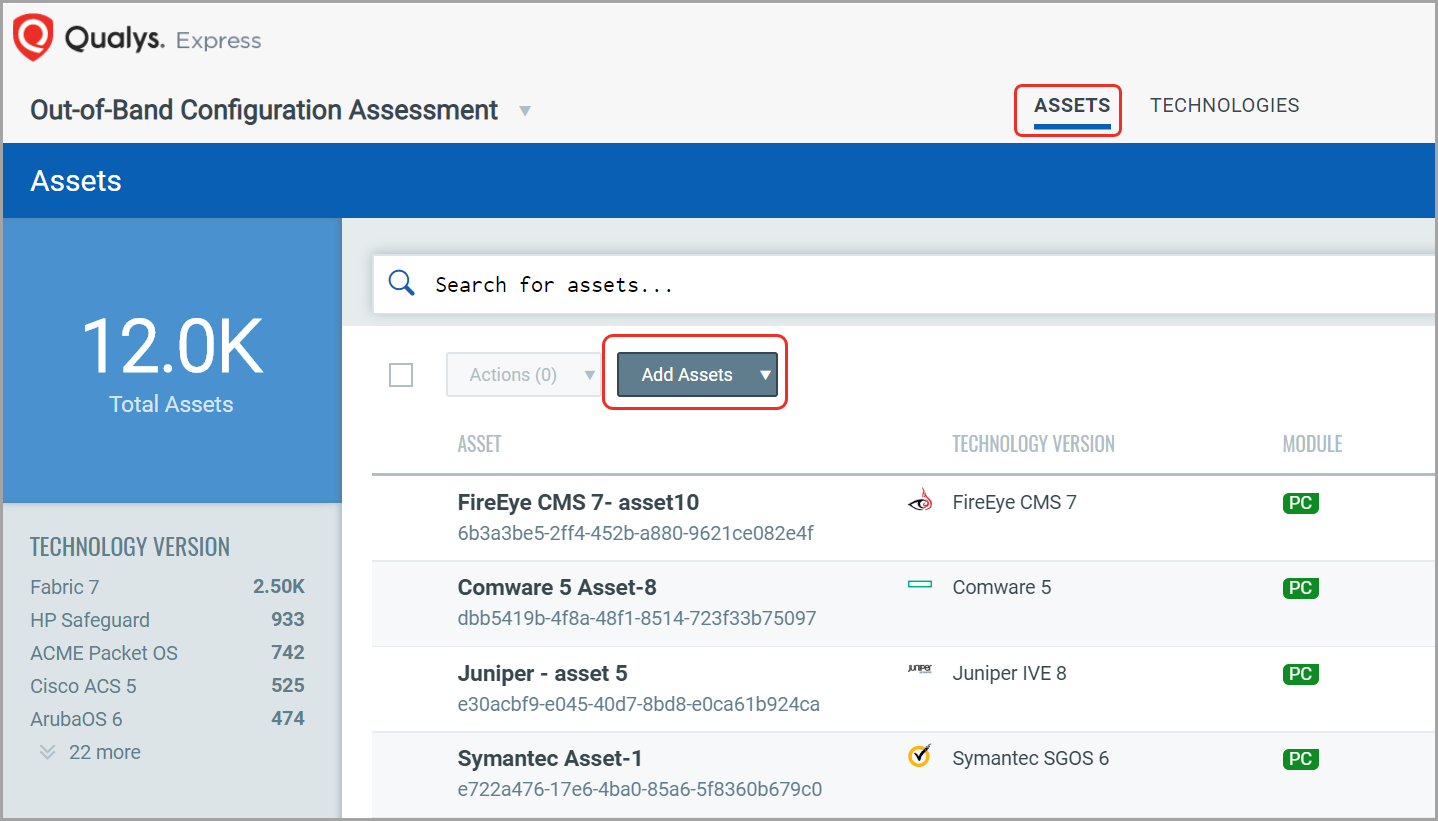
Task: Click the green Comware logo icon
Action: click(919, 585)
